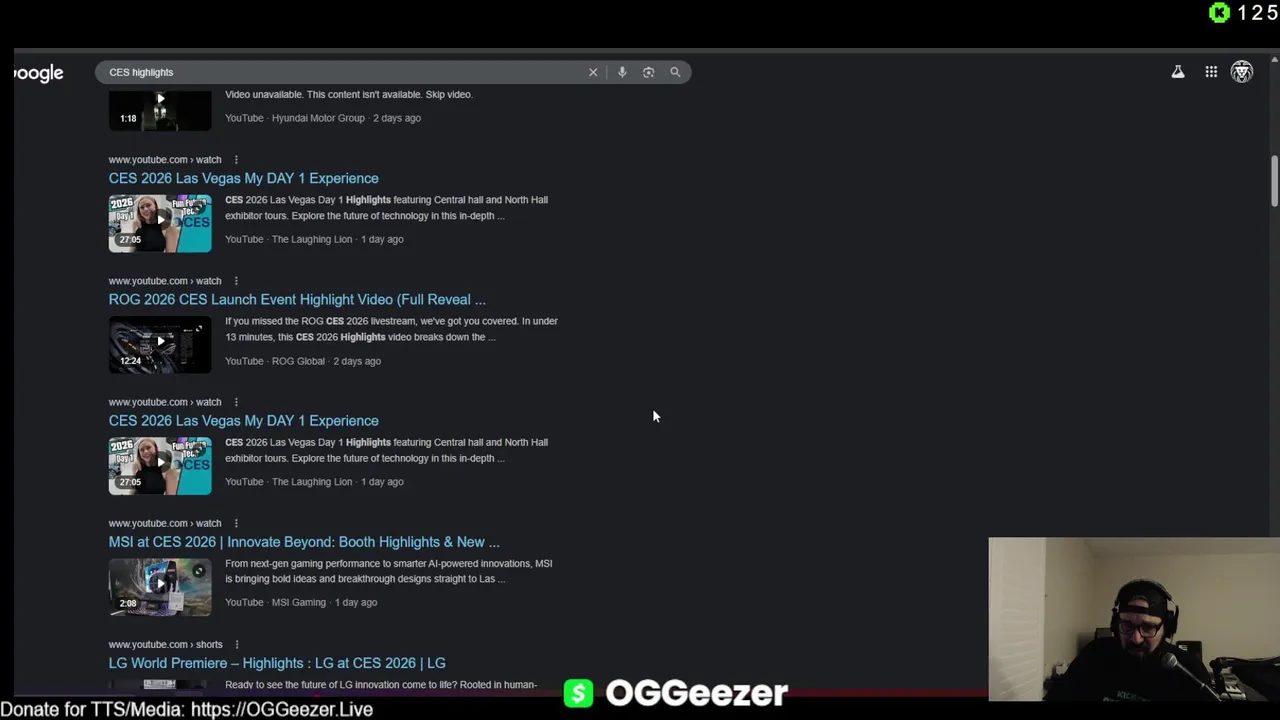This screenshot has height=720, width=1280.
Task: Start voice search with the microphone icon
Action: [x=622, y=72]
